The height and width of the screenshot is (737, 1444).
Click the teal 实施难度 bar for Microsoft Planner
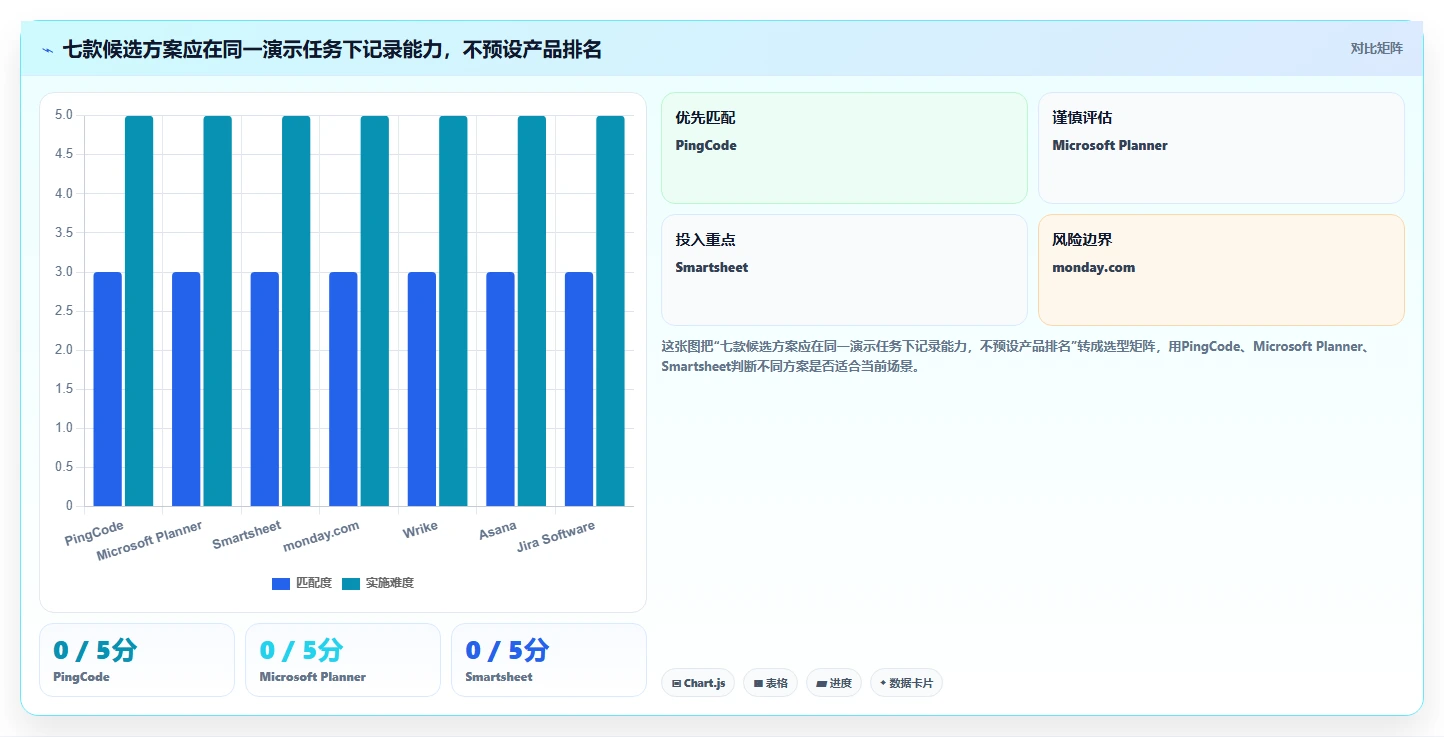(218, 311)
